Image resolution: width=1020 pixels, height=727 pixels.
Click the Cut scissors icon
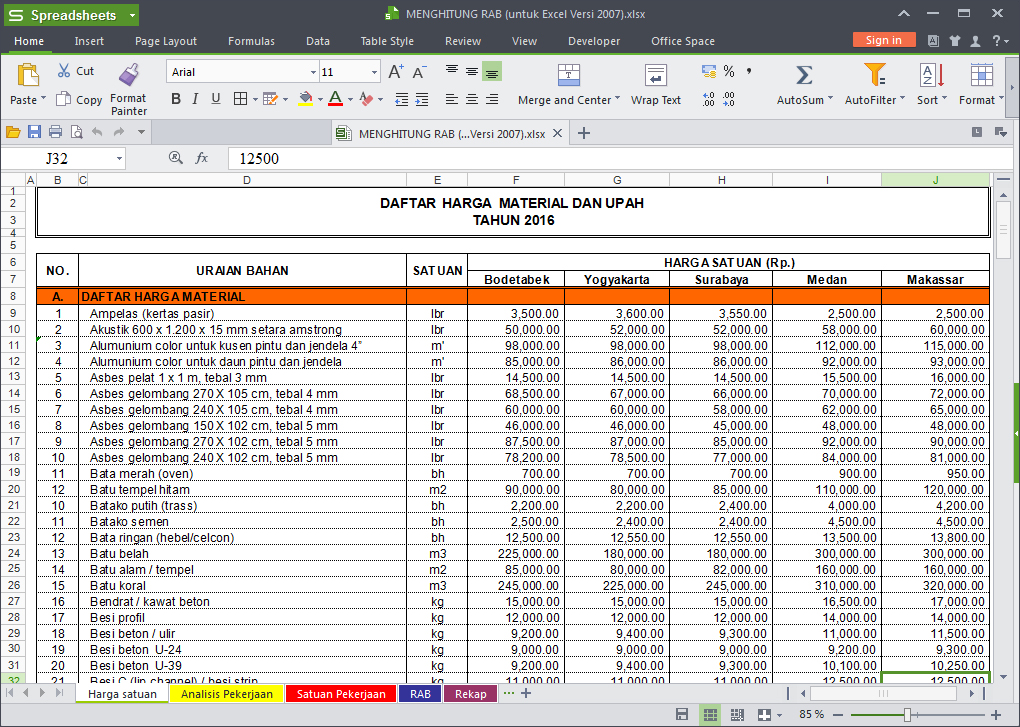click(64, 71)
